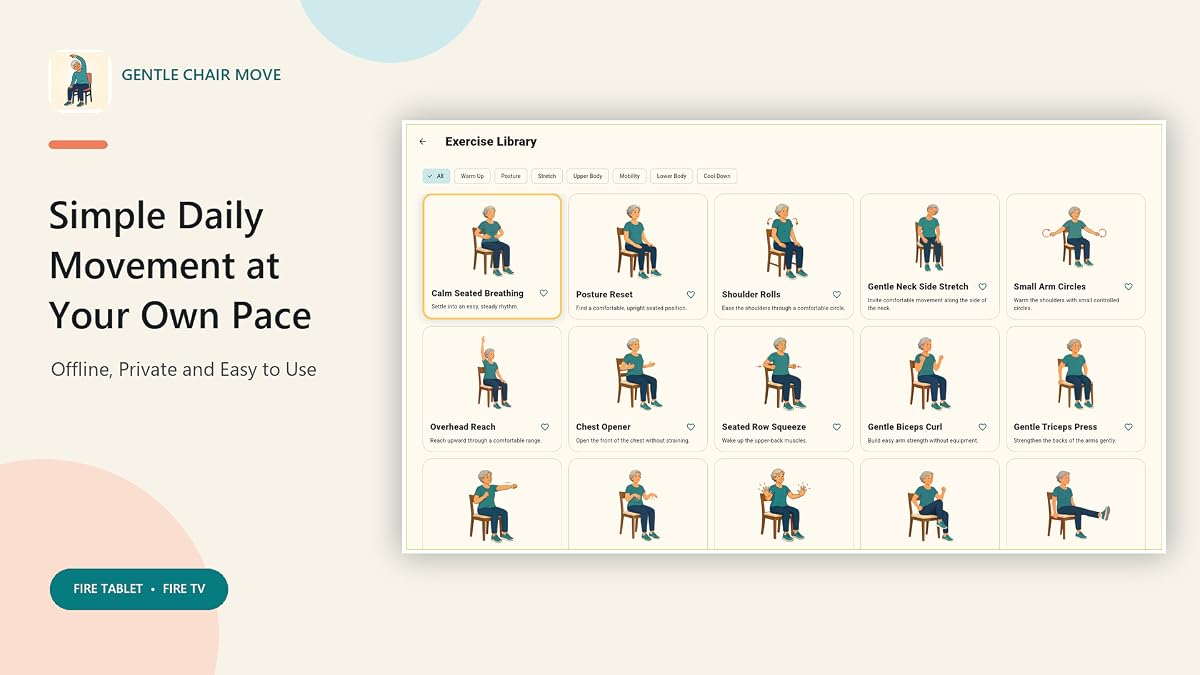
Task: Toggle favorite heart on Gentle Triceps Press
Action: coord(1128,427)
